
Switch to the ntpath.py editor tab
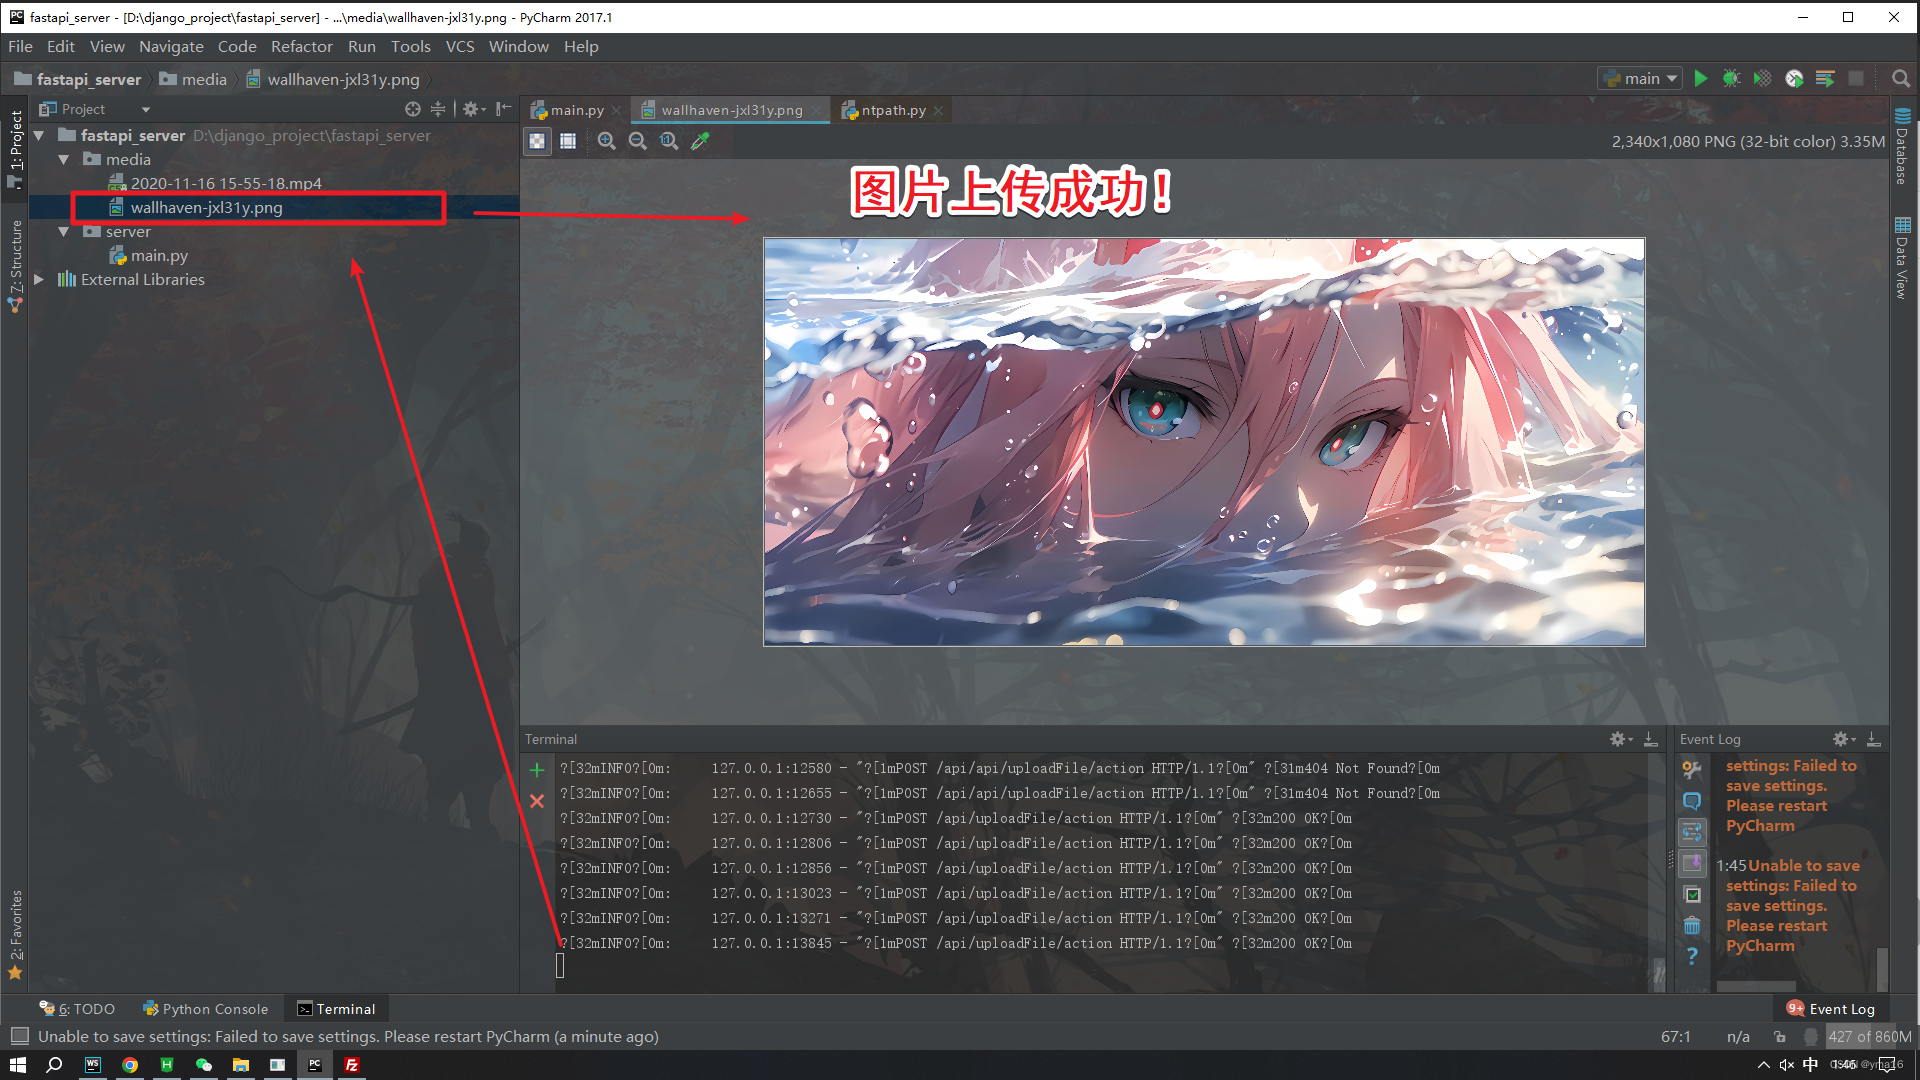coord(888,110)
